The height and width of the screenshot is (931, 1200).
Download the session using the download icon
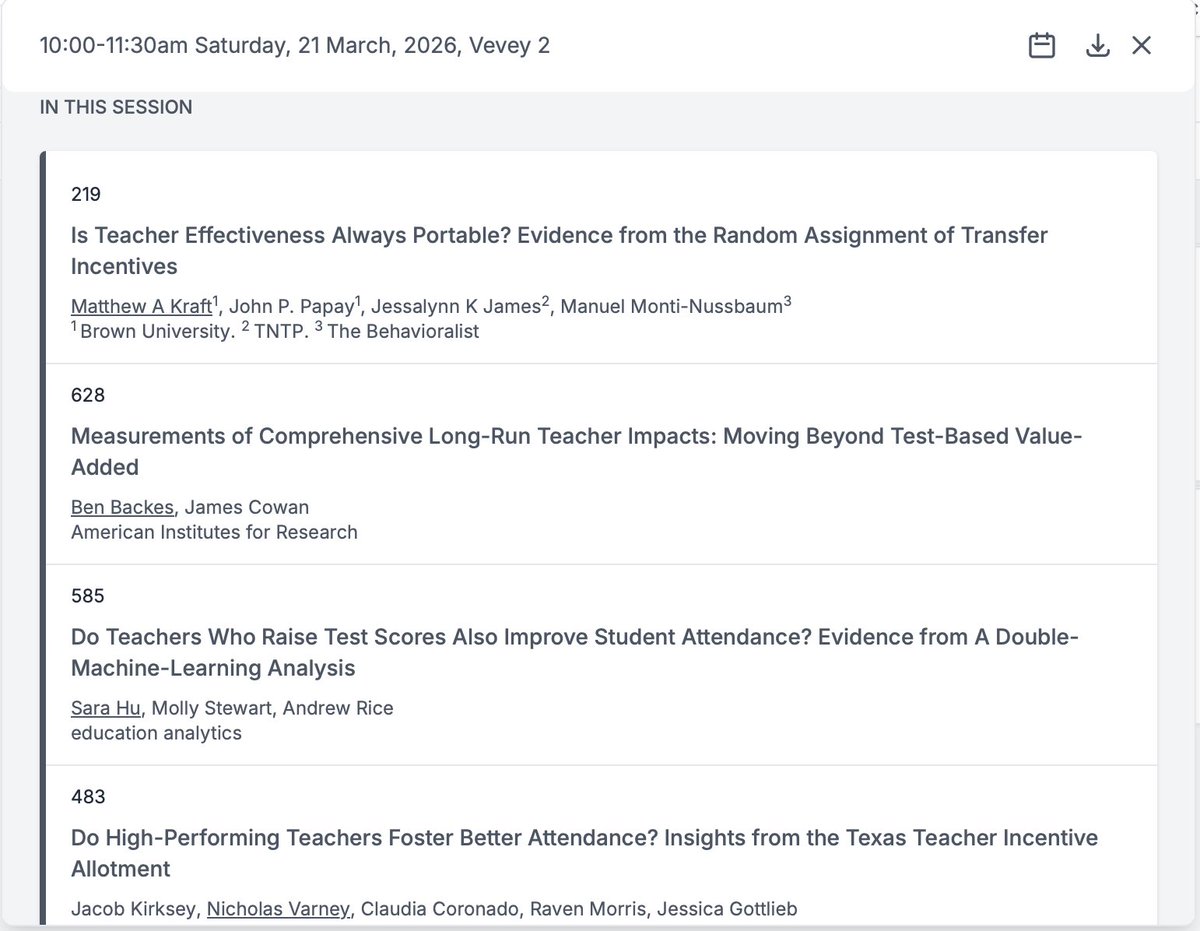point(1098,46)
